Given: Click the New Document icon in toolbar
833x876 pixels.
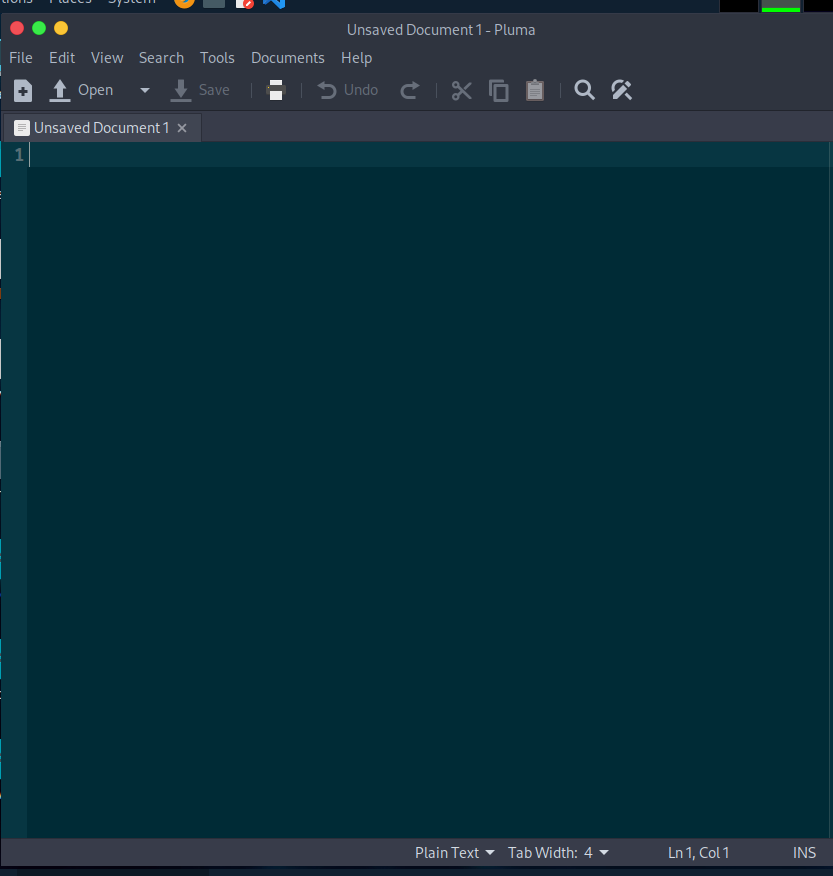Looking at the screenshot, I should (x=23, y=91).
